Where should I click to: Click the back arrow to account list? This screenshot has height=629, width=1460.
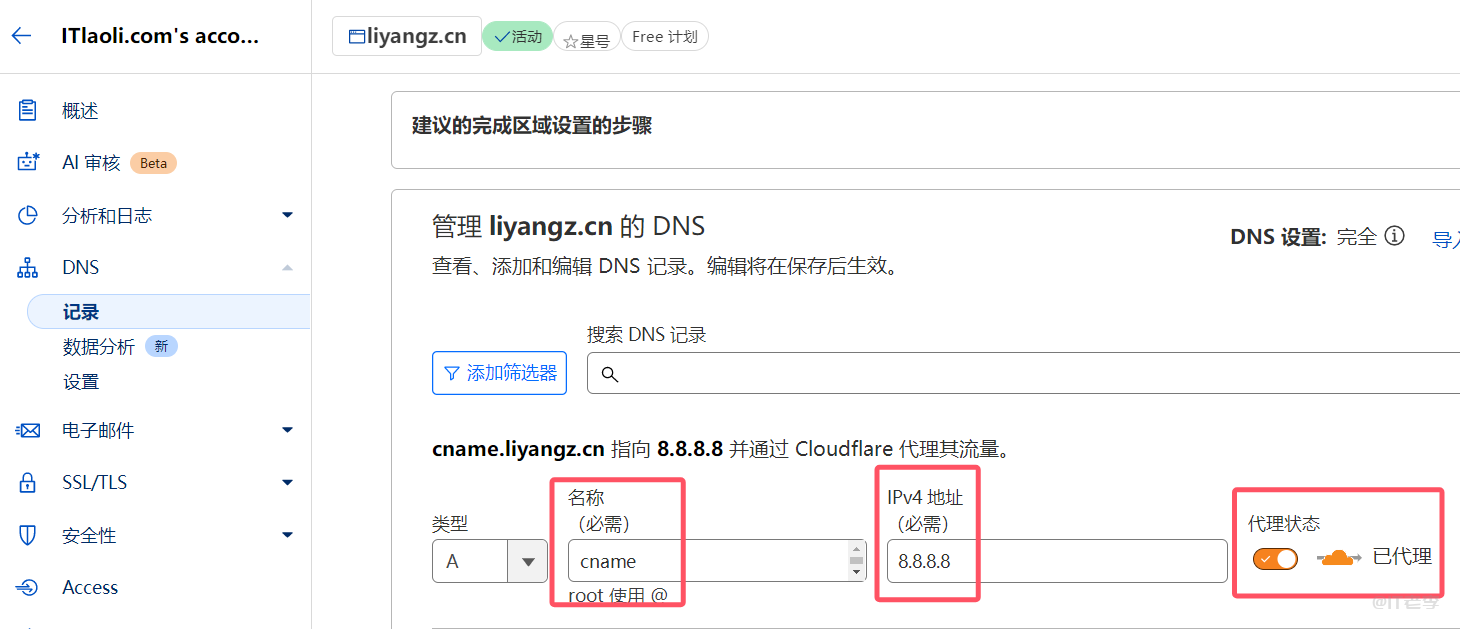21,35
